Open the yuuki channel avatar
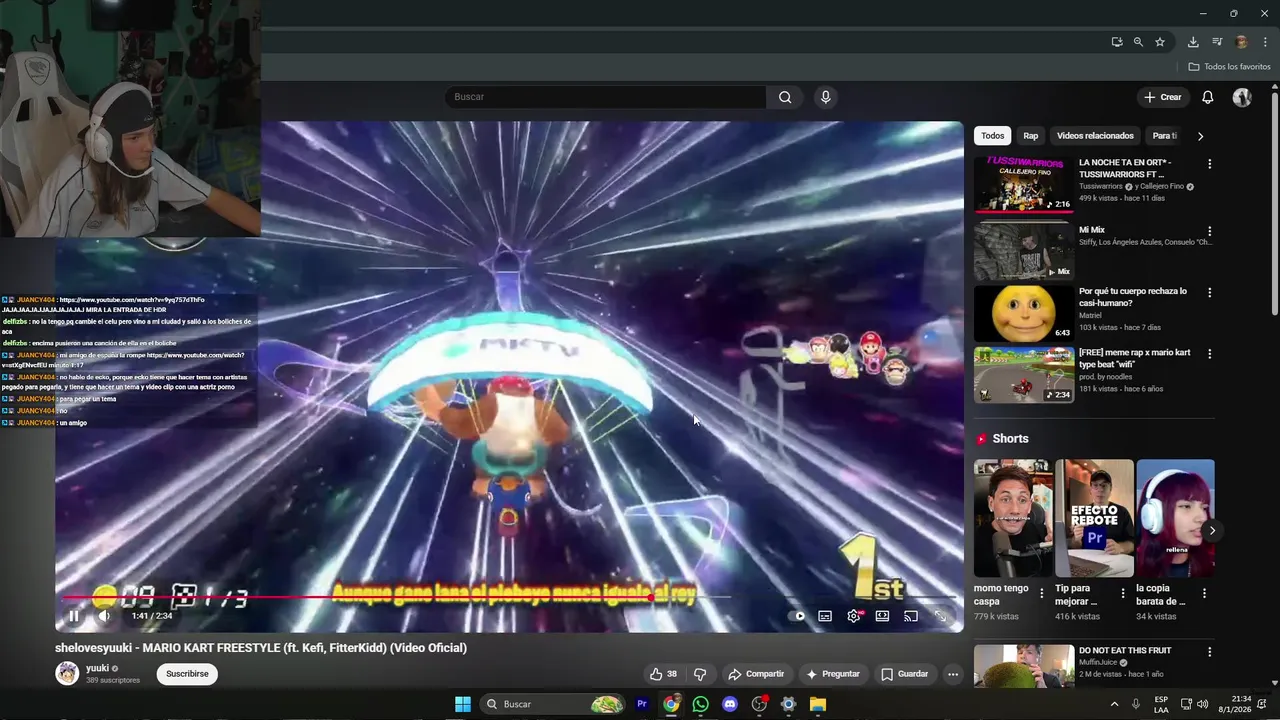 point(67,673)
